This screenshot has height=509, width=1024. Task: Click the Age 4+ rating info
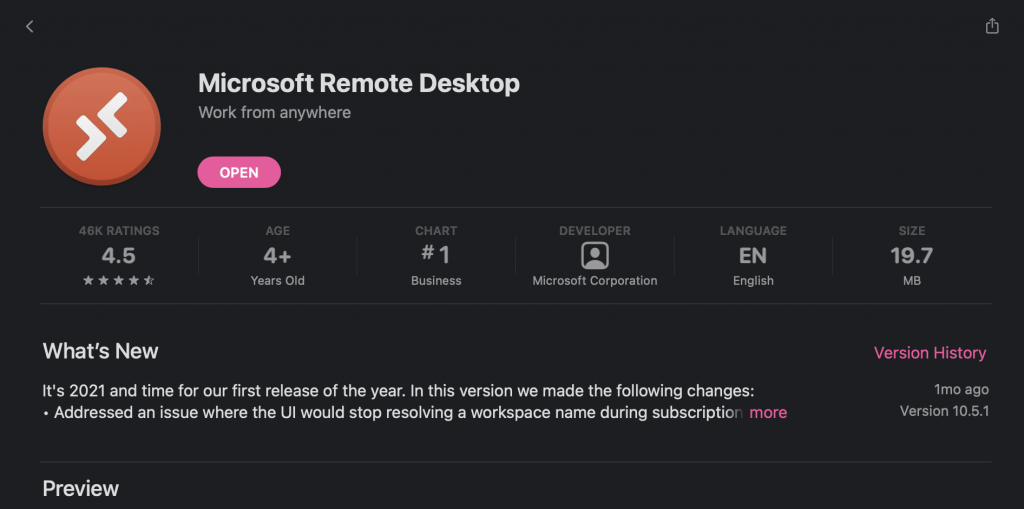coord(277,256)
